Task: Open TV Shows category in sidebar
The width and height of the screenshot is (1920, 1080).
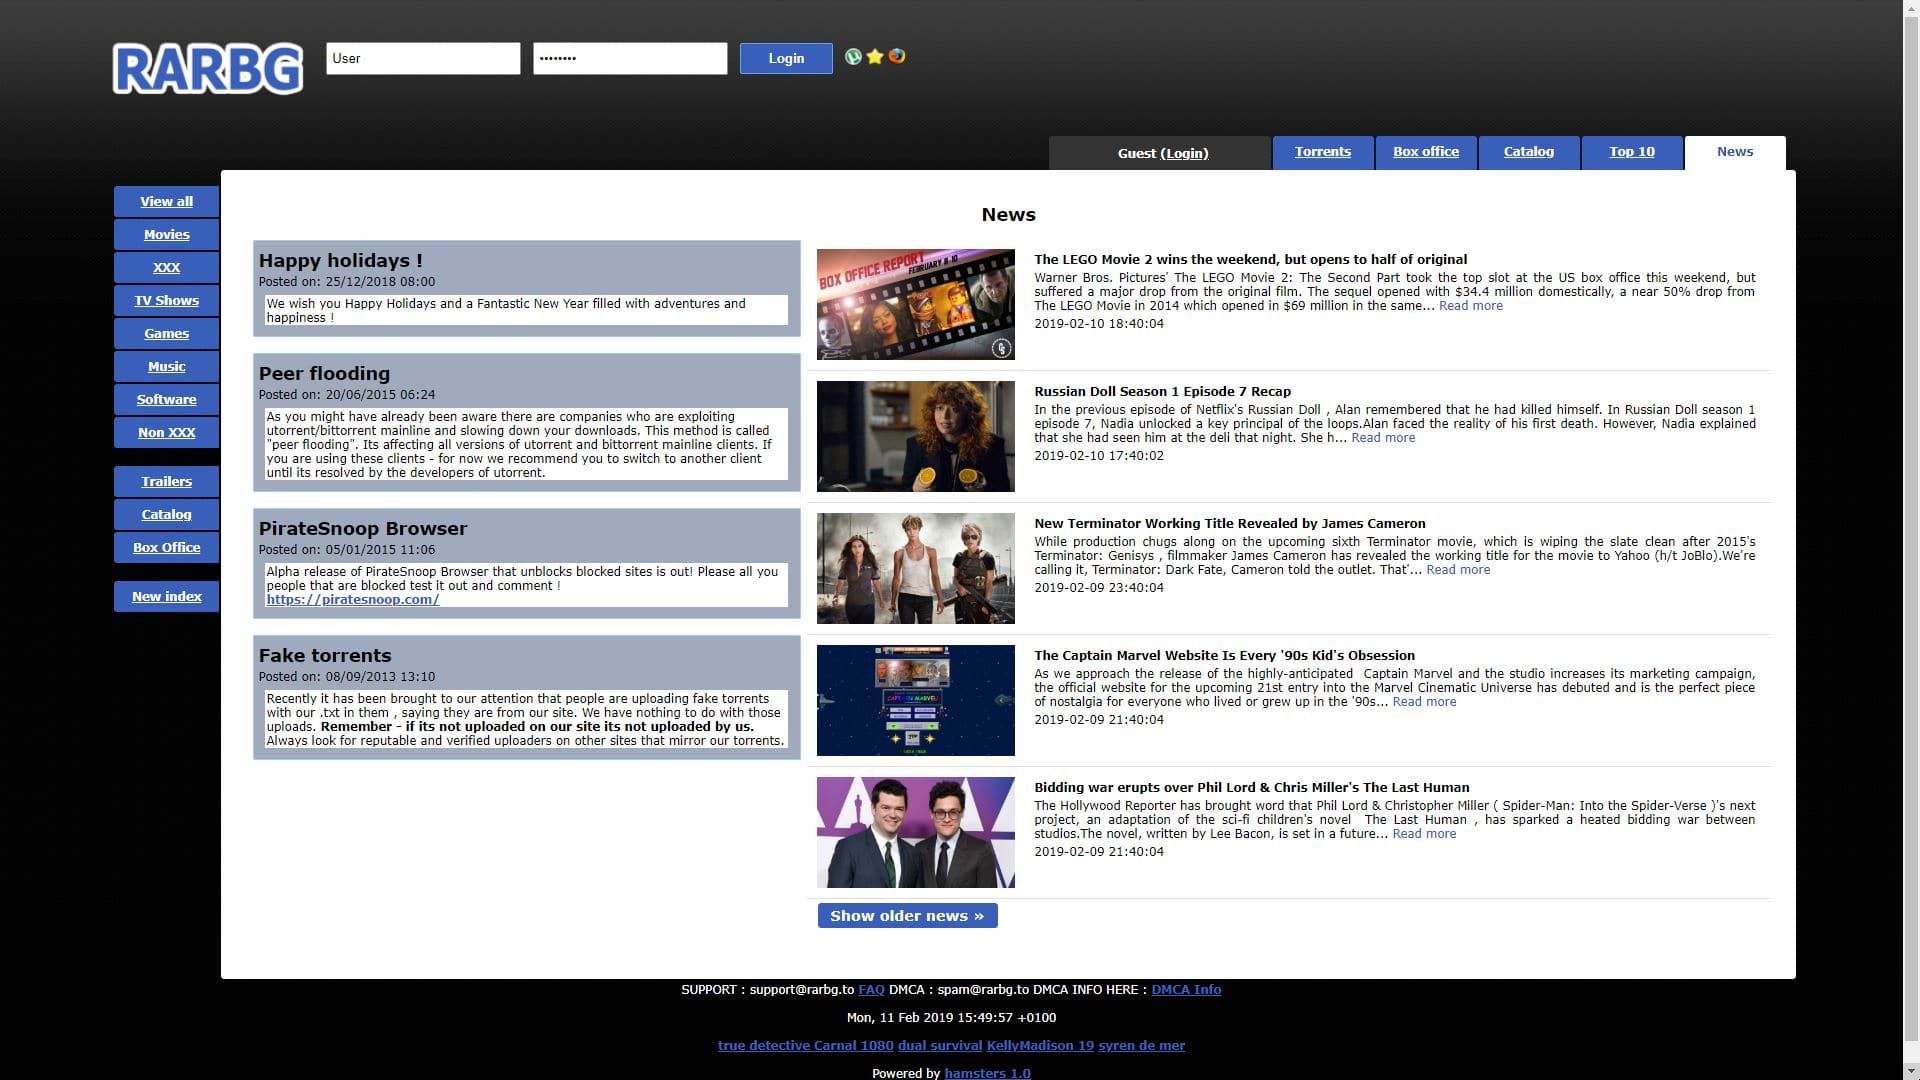Action: [166, 300]
